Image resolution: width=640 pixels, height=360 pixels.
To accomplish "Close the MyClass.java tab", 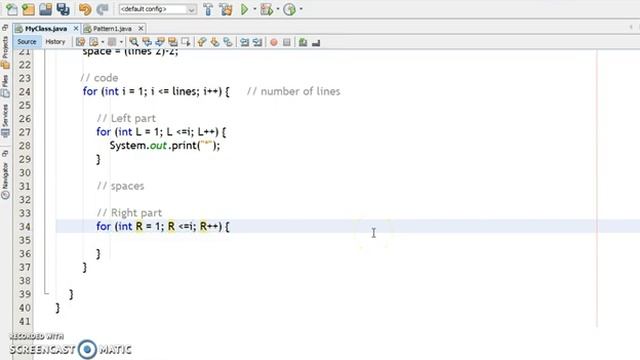I will point(76,29).
